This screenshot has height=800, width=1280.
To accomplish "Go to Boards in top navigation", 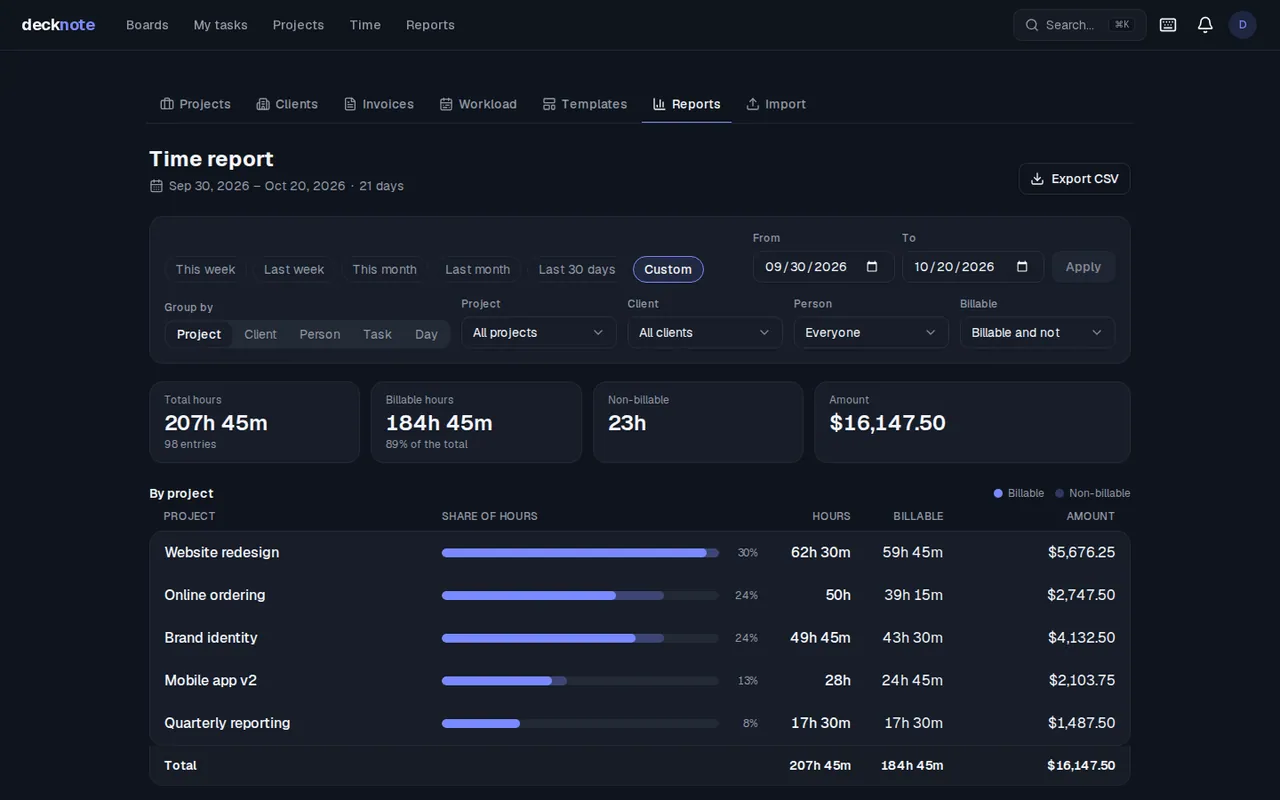I will [147, 25].
